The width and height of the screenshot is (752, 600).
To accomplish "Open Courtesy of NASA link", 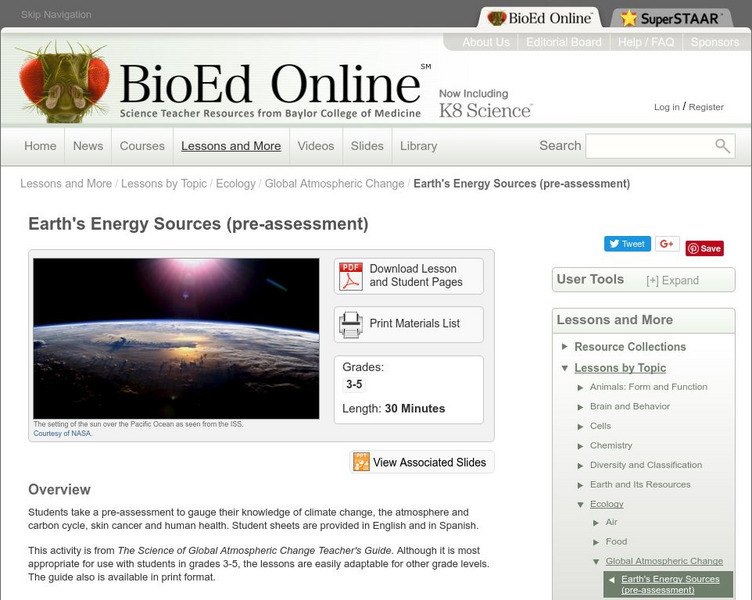I will [x=62, y=433].
